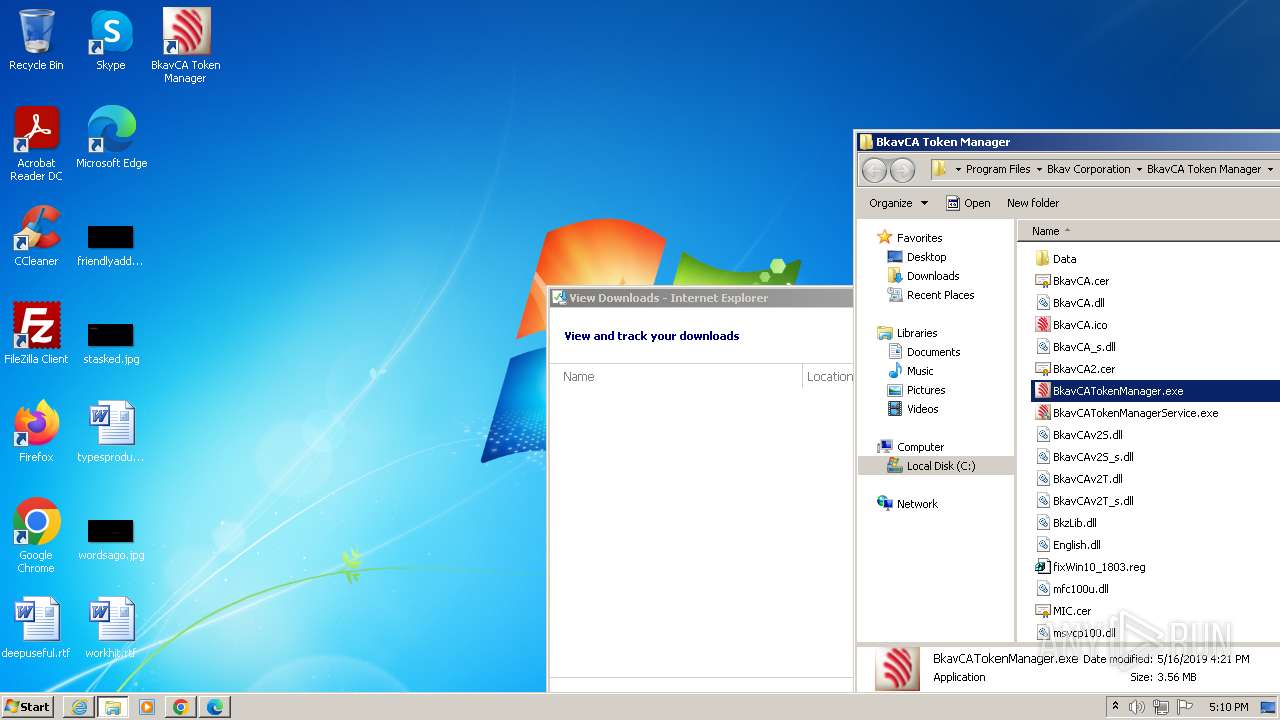Show hidden tray icons arrow
Viewport: 1280px width, 720px height.
(1116, 706)
